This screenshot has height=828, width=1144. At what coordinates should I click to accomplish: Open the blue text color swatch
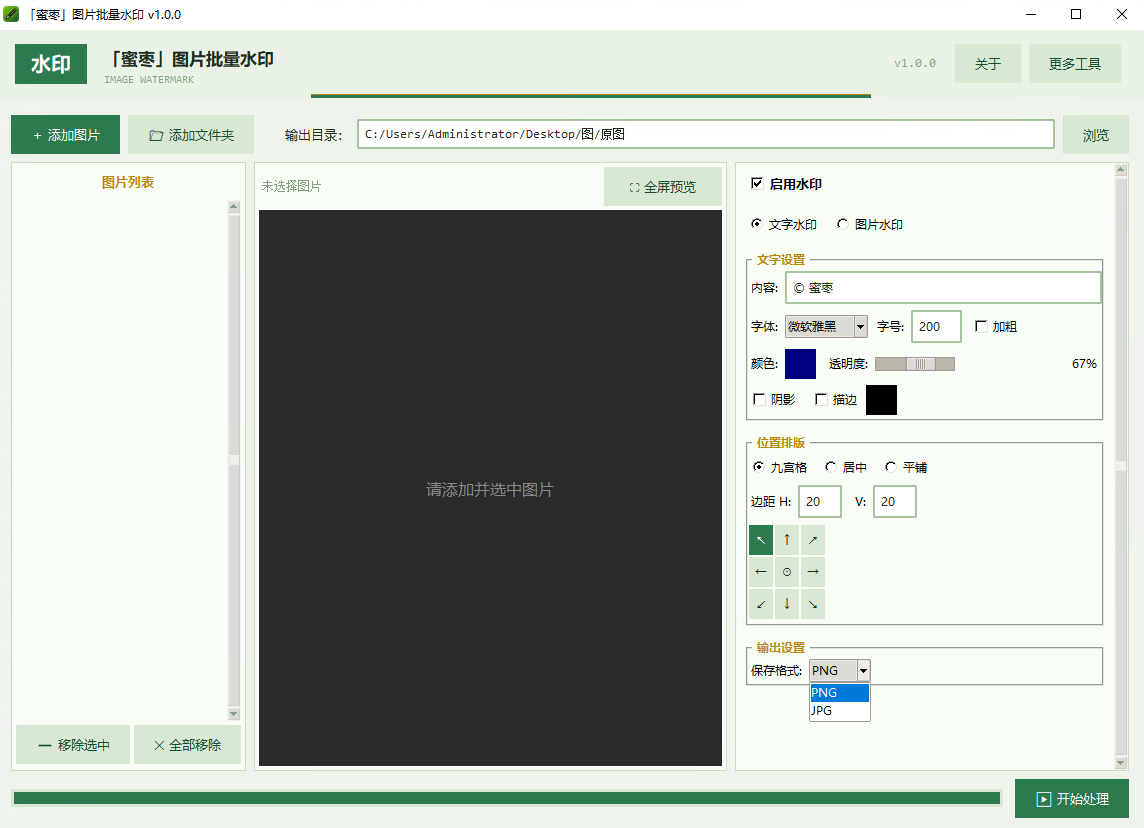coord(800,364)
